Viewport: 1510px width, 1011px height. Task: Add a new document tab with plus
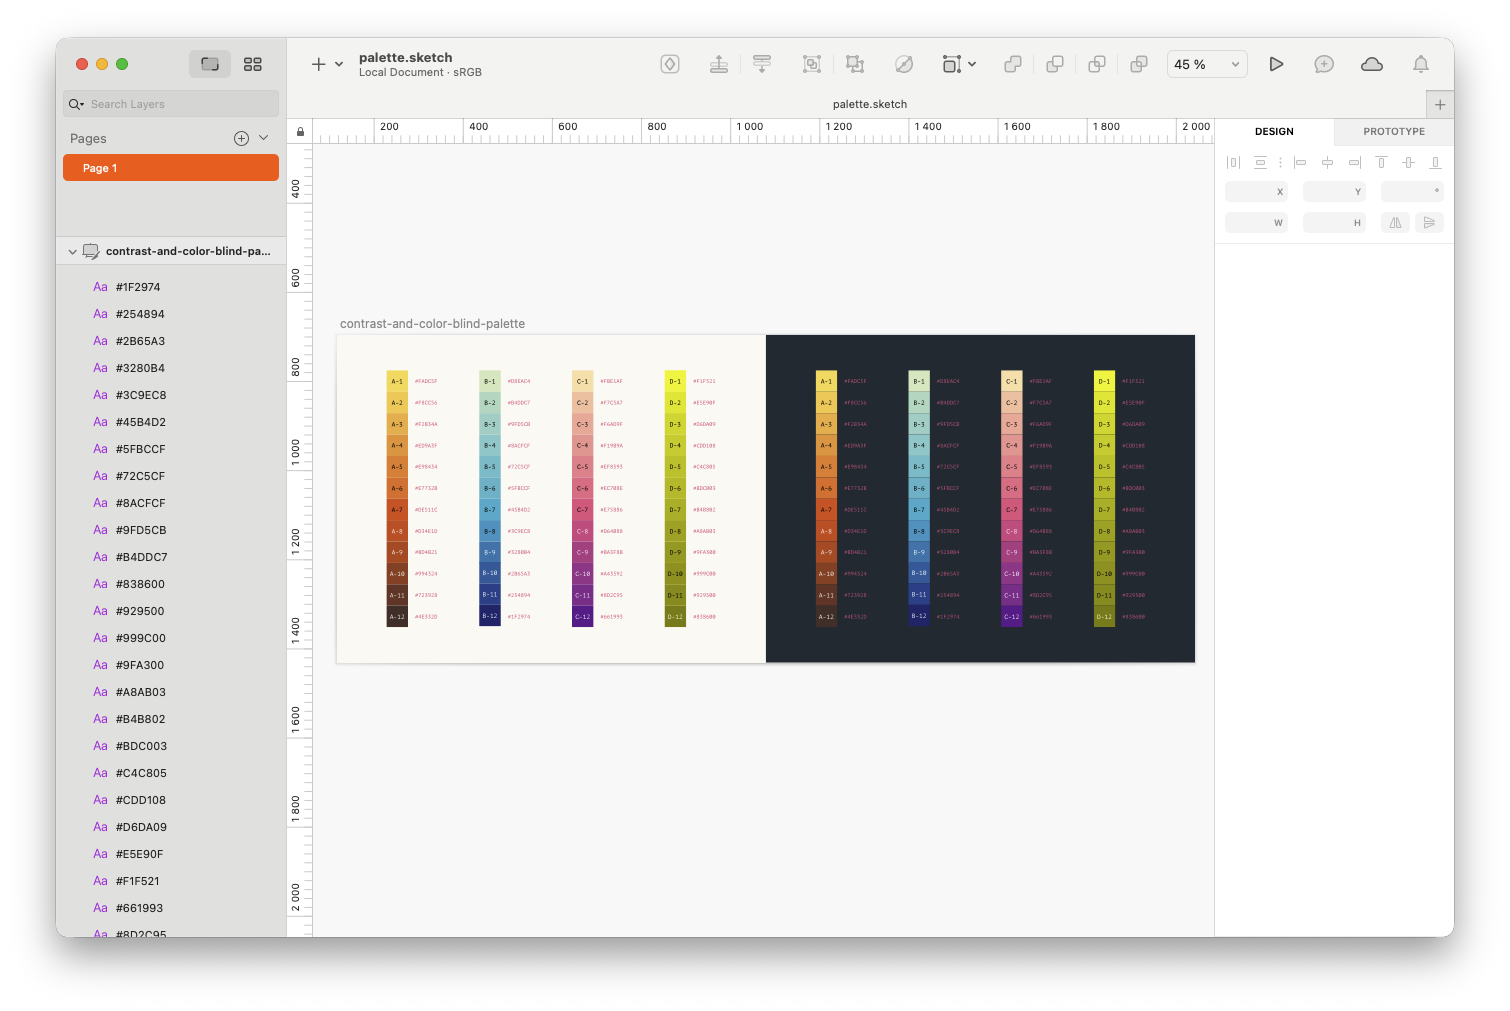(1440, 104)
